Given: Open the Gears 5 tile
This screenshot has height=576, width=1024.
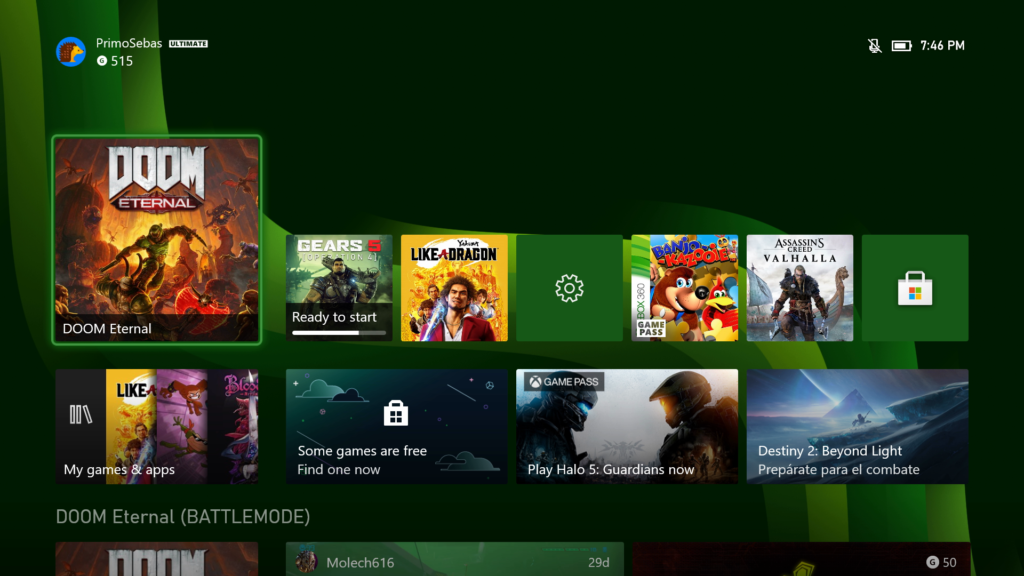Looking at the screenshot, I should click(339, 288).
